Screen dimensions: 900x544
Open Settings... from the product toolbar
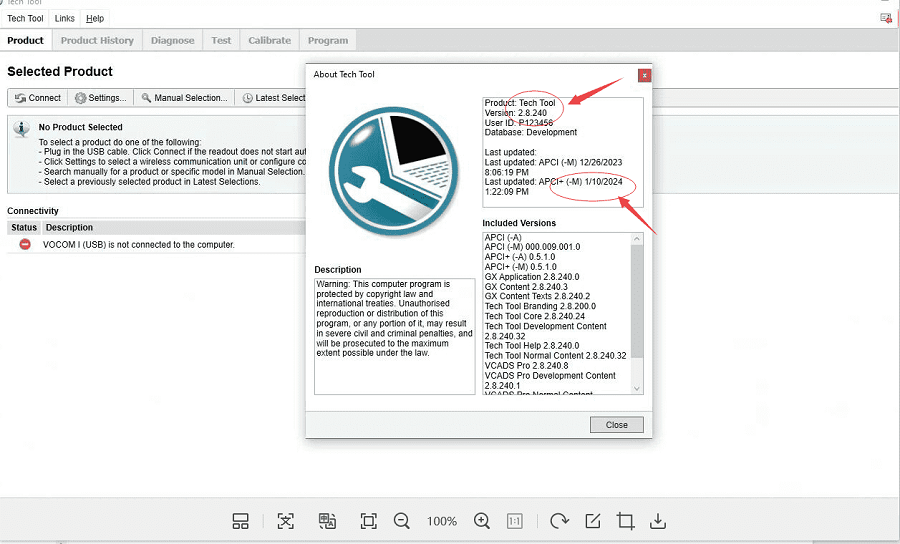tap(100, 98)
